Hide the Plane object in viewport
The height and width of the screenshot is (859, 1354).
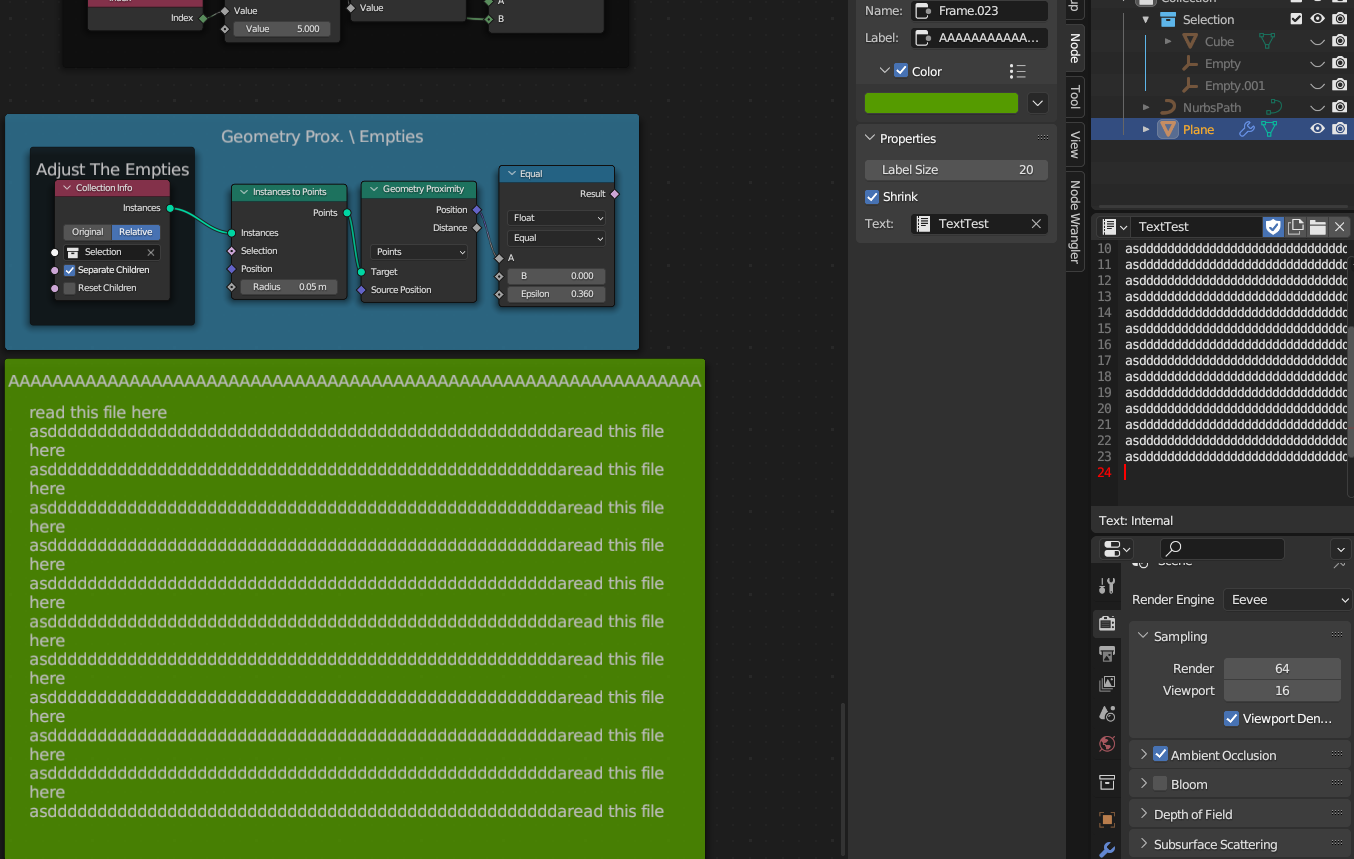[1318, 129]
